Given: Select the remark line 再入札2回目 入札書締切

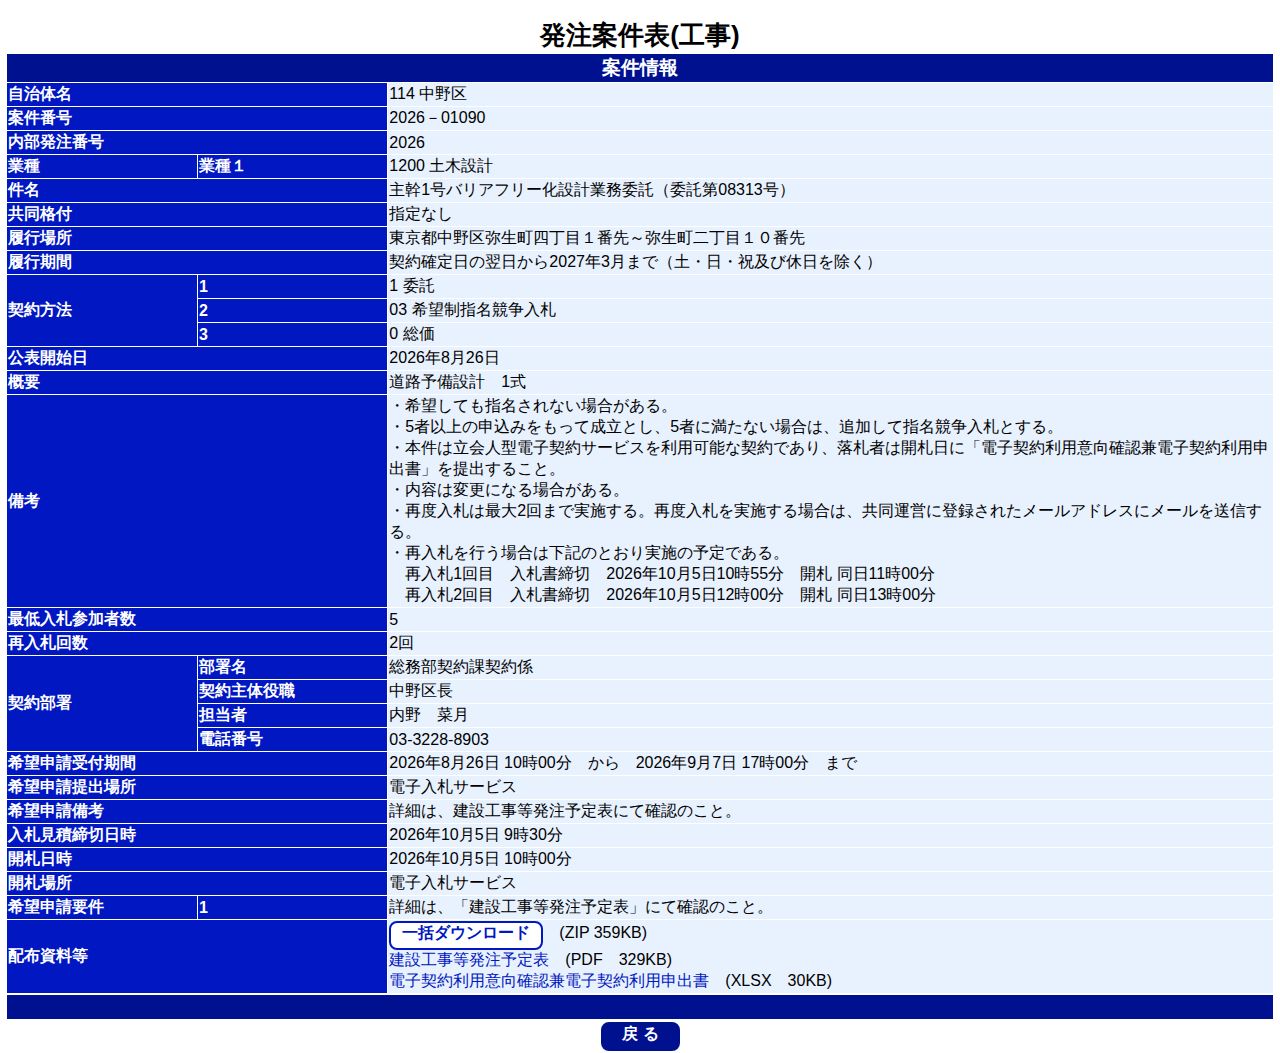Looking at the screenshot, I should (669, 594).
